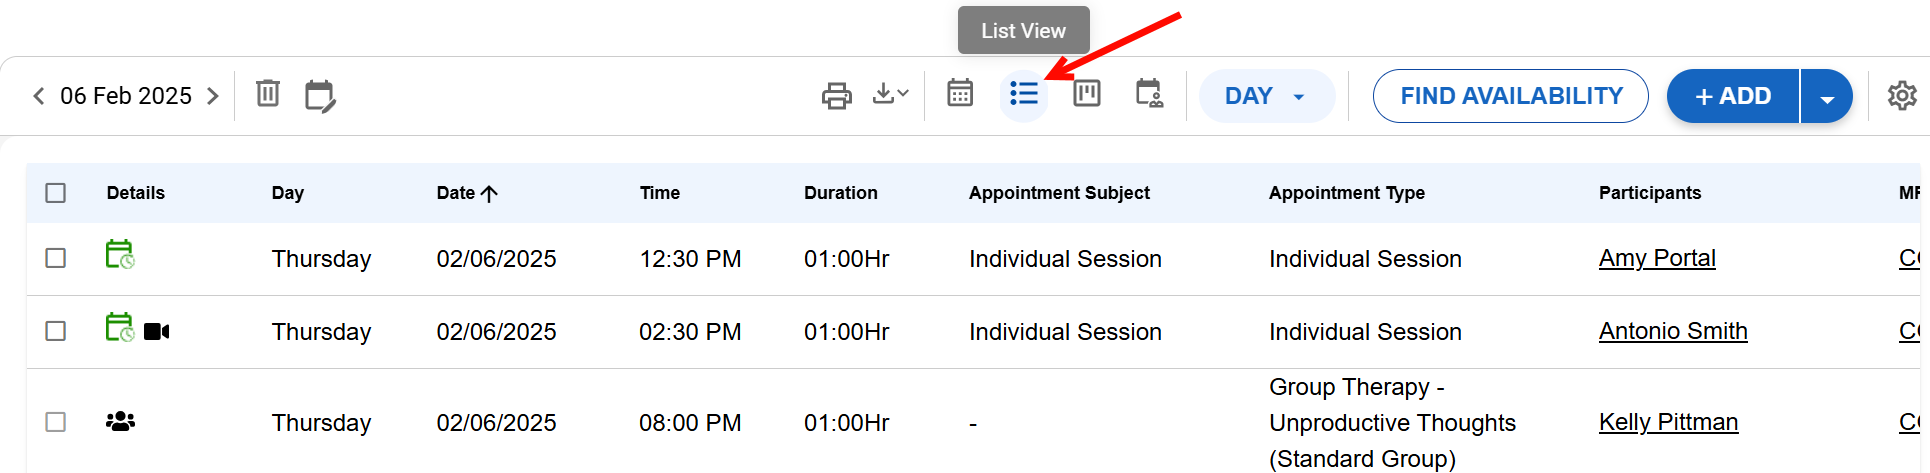Open the board view icon

pyautogui.click(x=1086, y=94)
